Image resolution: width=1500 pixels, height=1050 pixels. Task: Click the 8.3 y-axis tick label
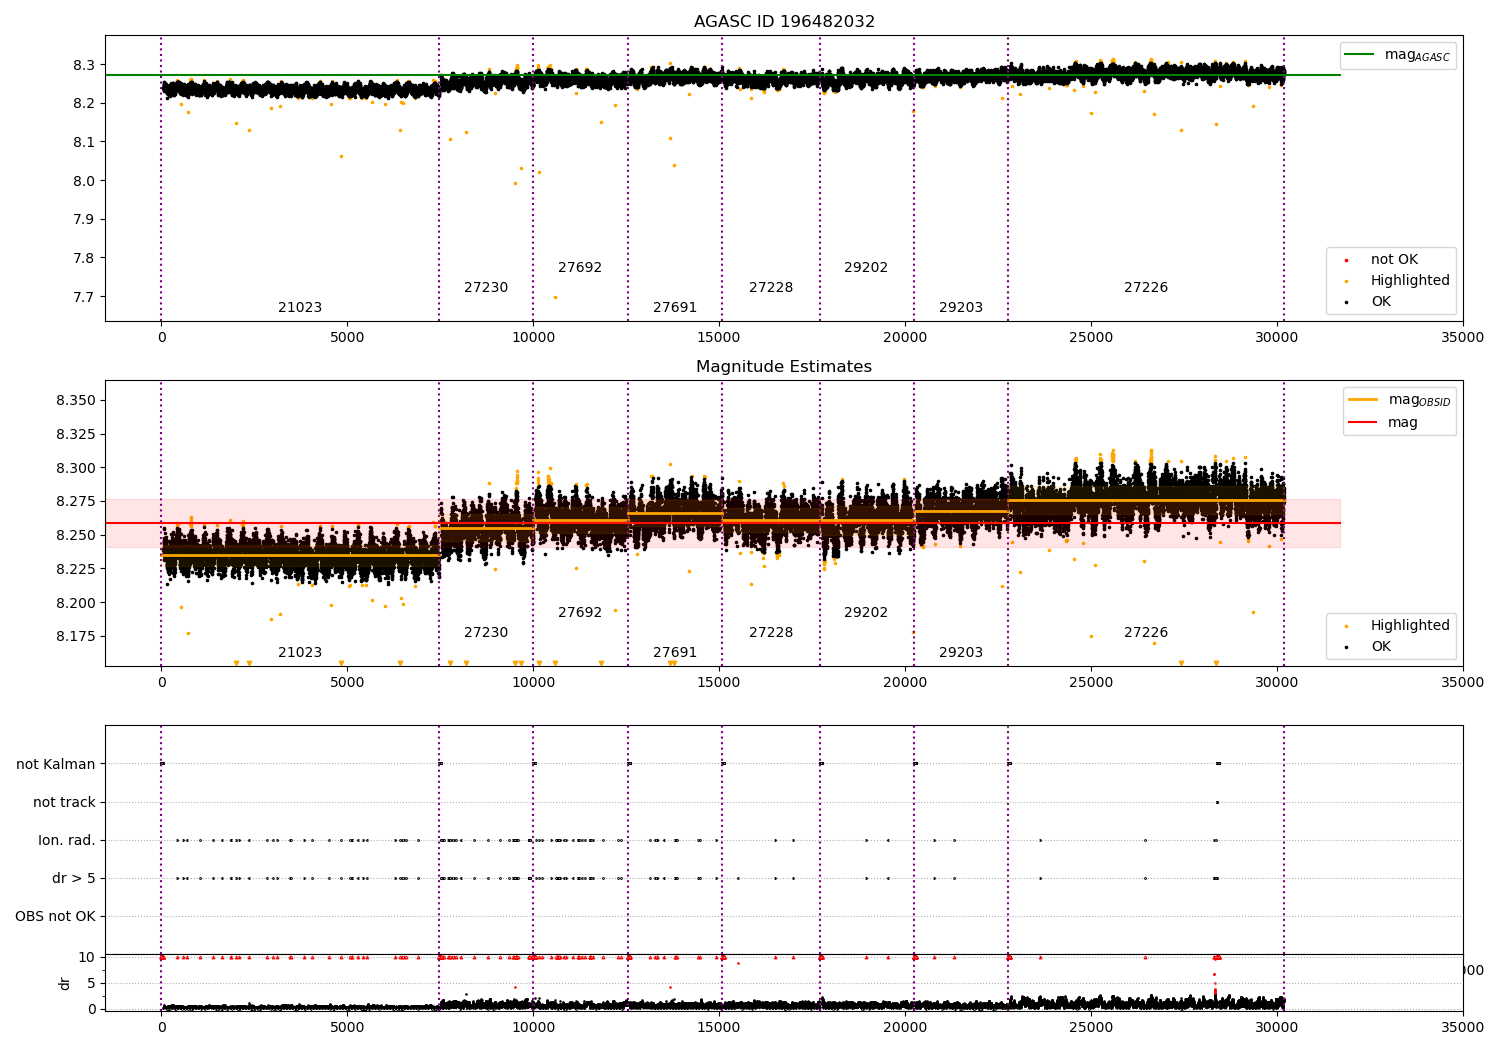click(84, 65)
